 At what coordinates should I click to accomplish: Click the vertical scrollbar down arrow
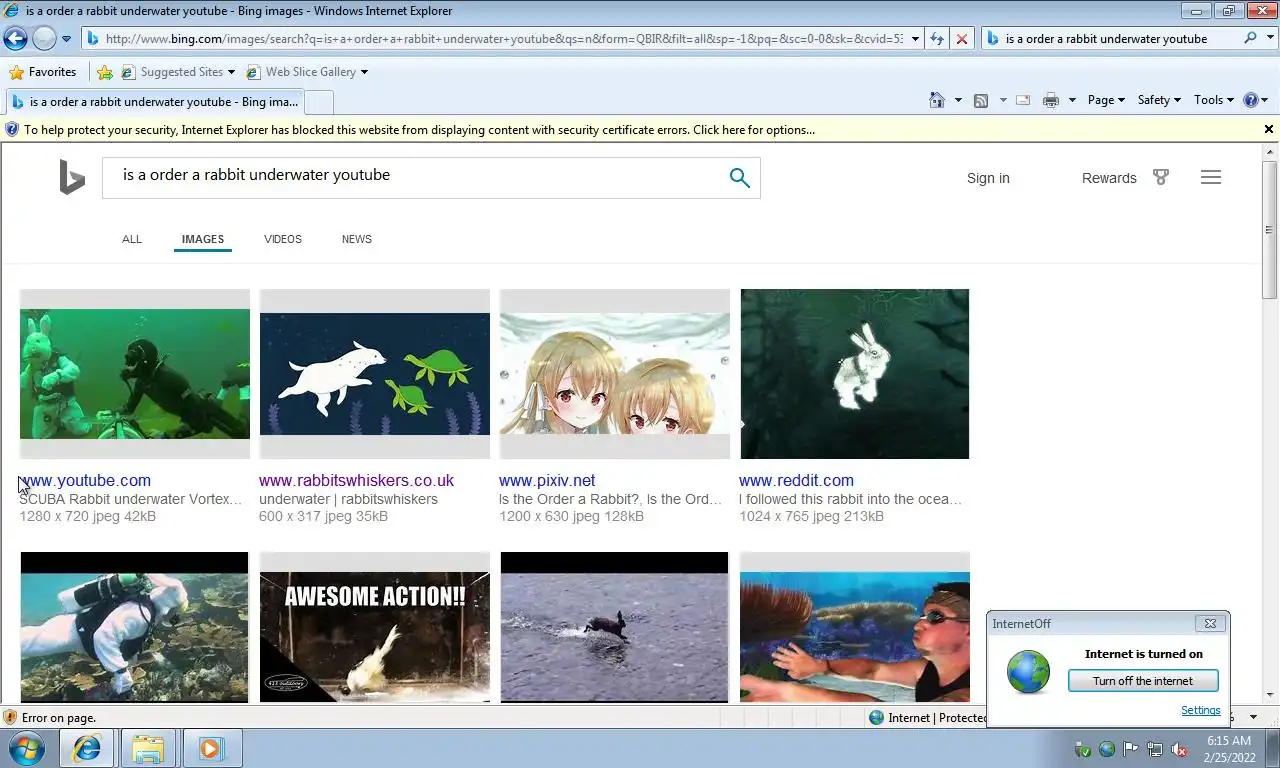(x=1270, y=695)
